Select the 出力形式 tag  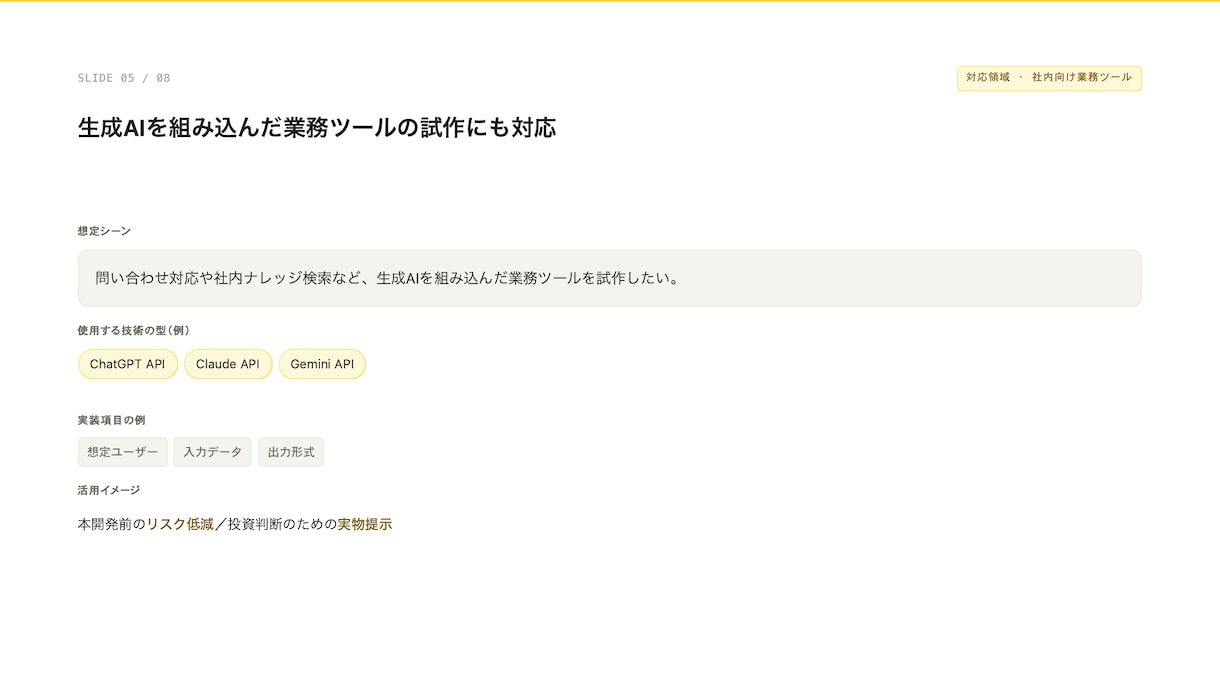tap(291, 452)
